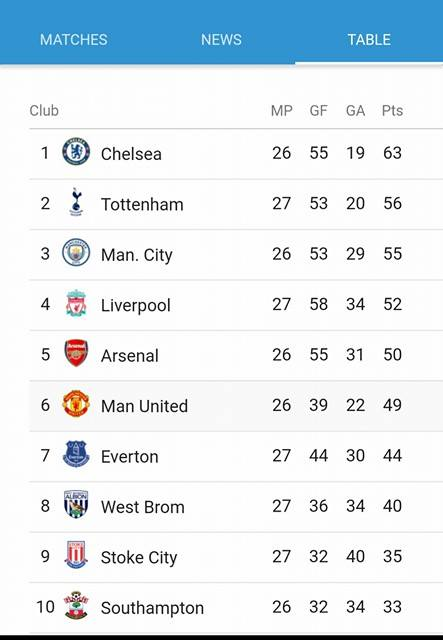Viewport: 443px width, 640px height.
Task: Click the GF column header
Action: click(318, 111)
